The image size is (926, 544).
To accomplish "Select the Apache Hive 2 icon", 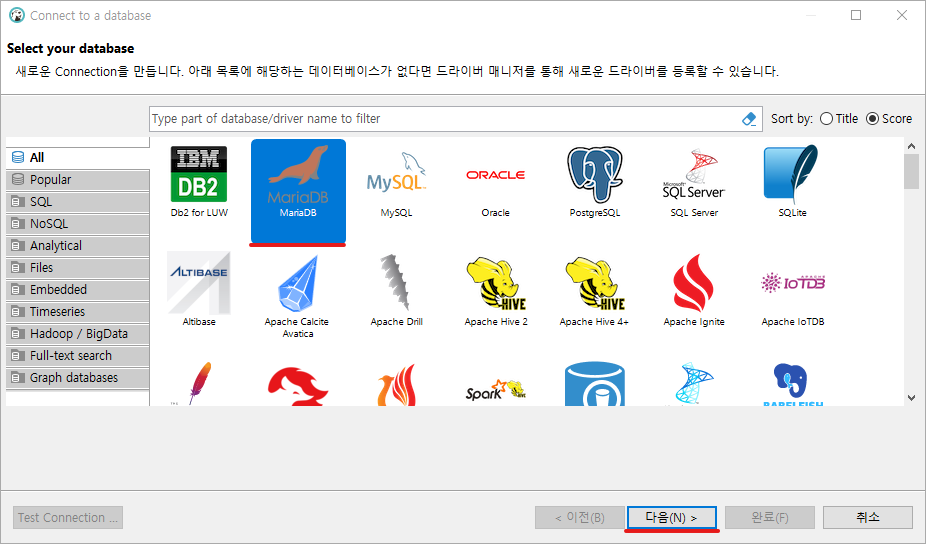I will point(495,283).
